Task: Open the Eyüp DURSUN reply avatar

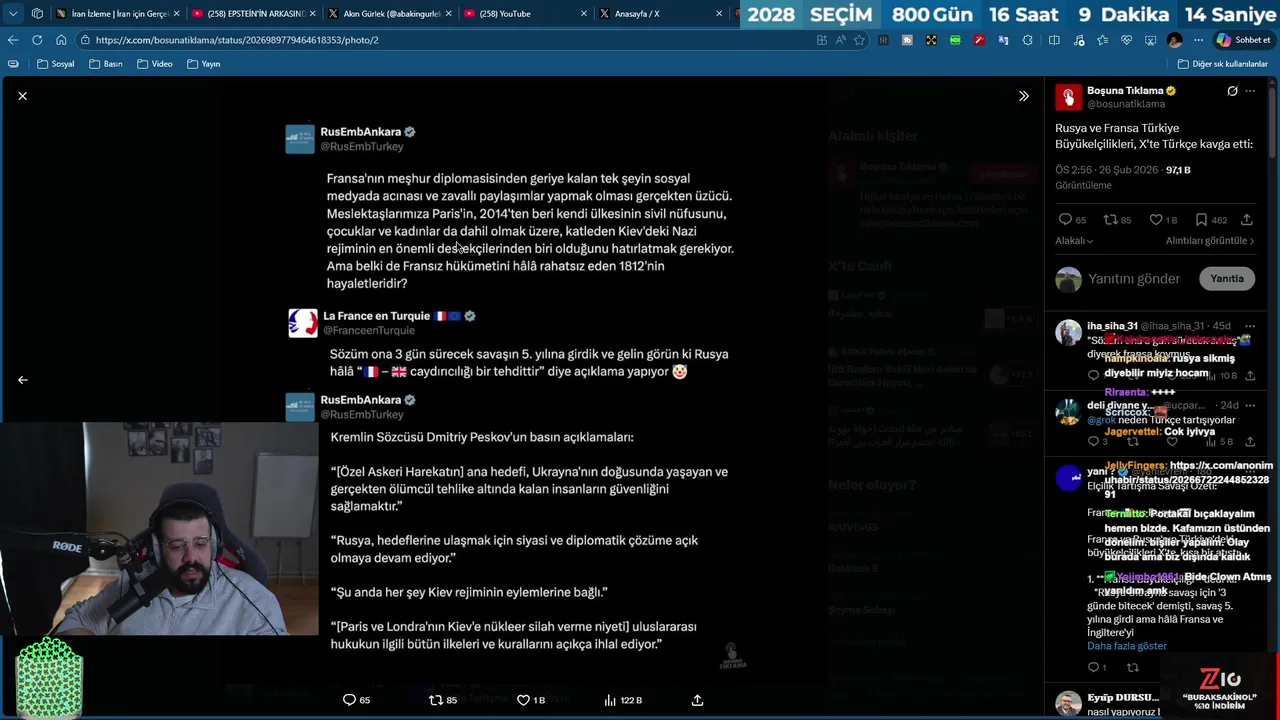Action: 1068,704
